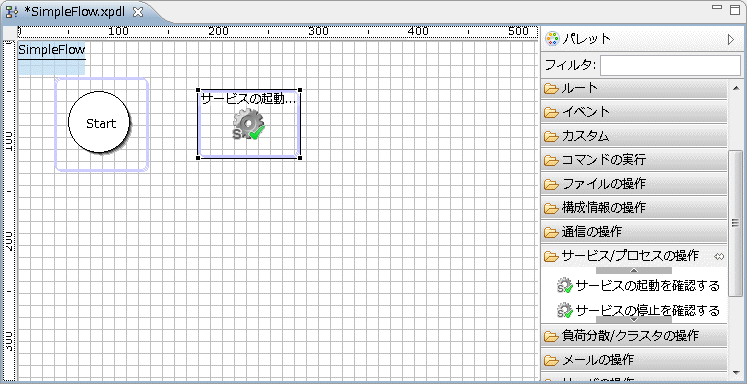This screenshot has width=747, height=384.
Task: Click the イベント folder icon
Action: point(551,112)
